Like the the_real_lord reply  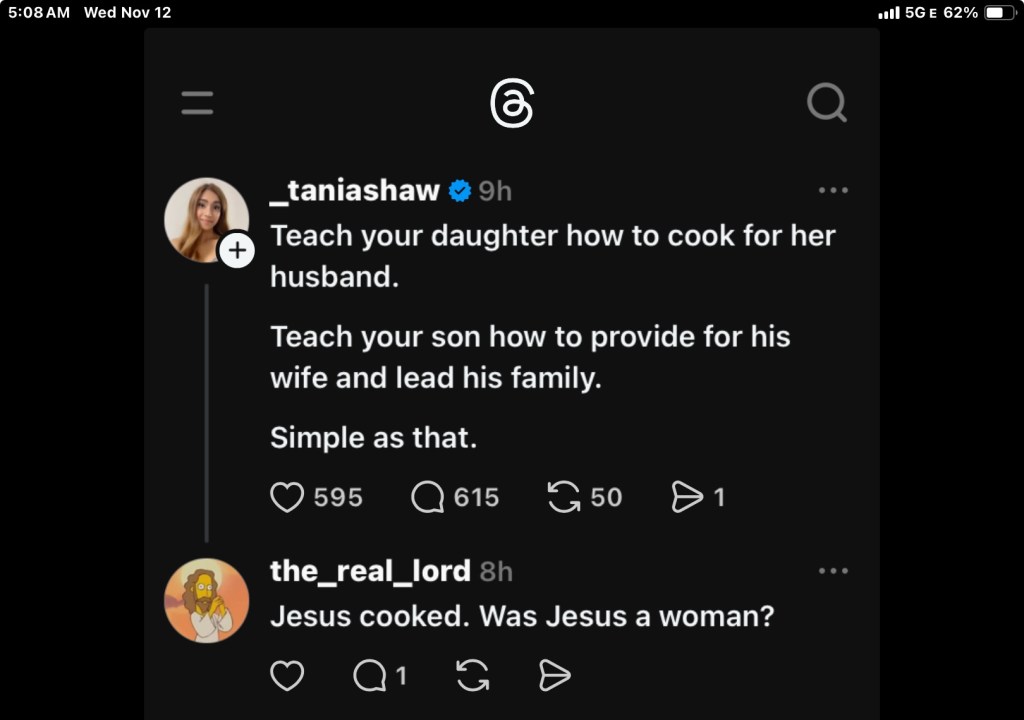287,676
